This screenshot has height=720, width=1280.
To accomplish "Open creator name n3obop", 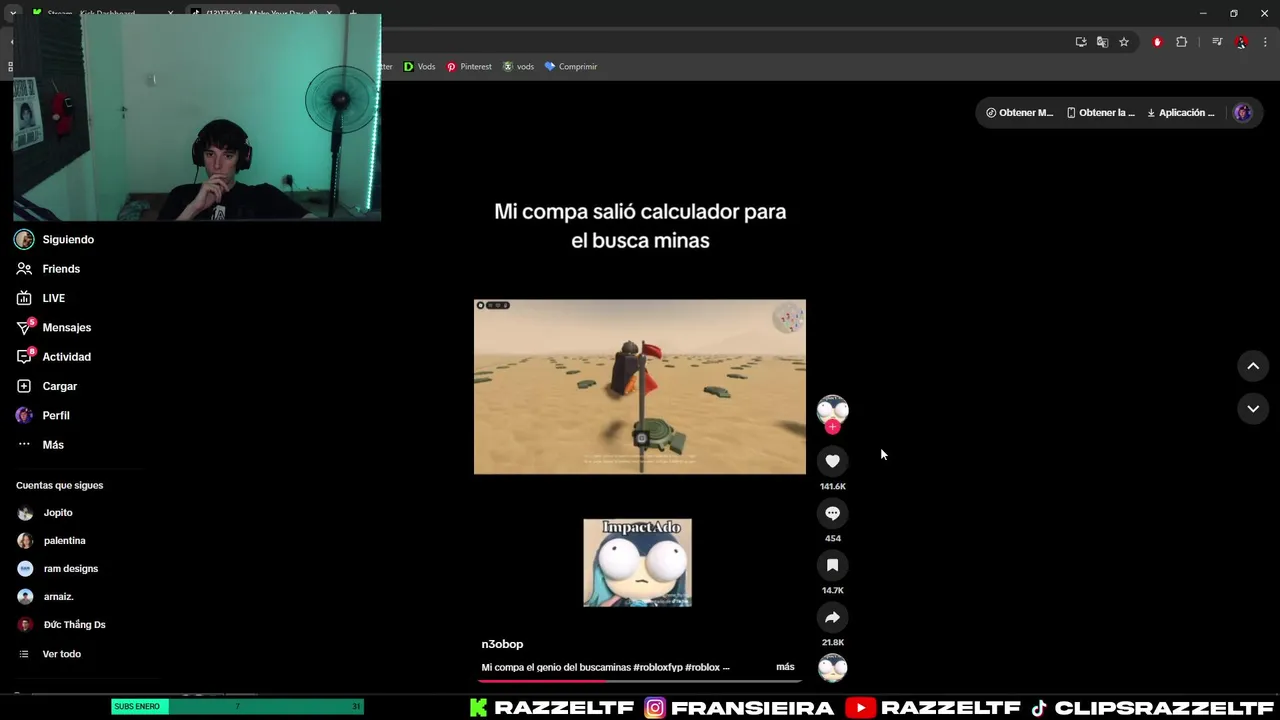I will (x=502, y=644).
